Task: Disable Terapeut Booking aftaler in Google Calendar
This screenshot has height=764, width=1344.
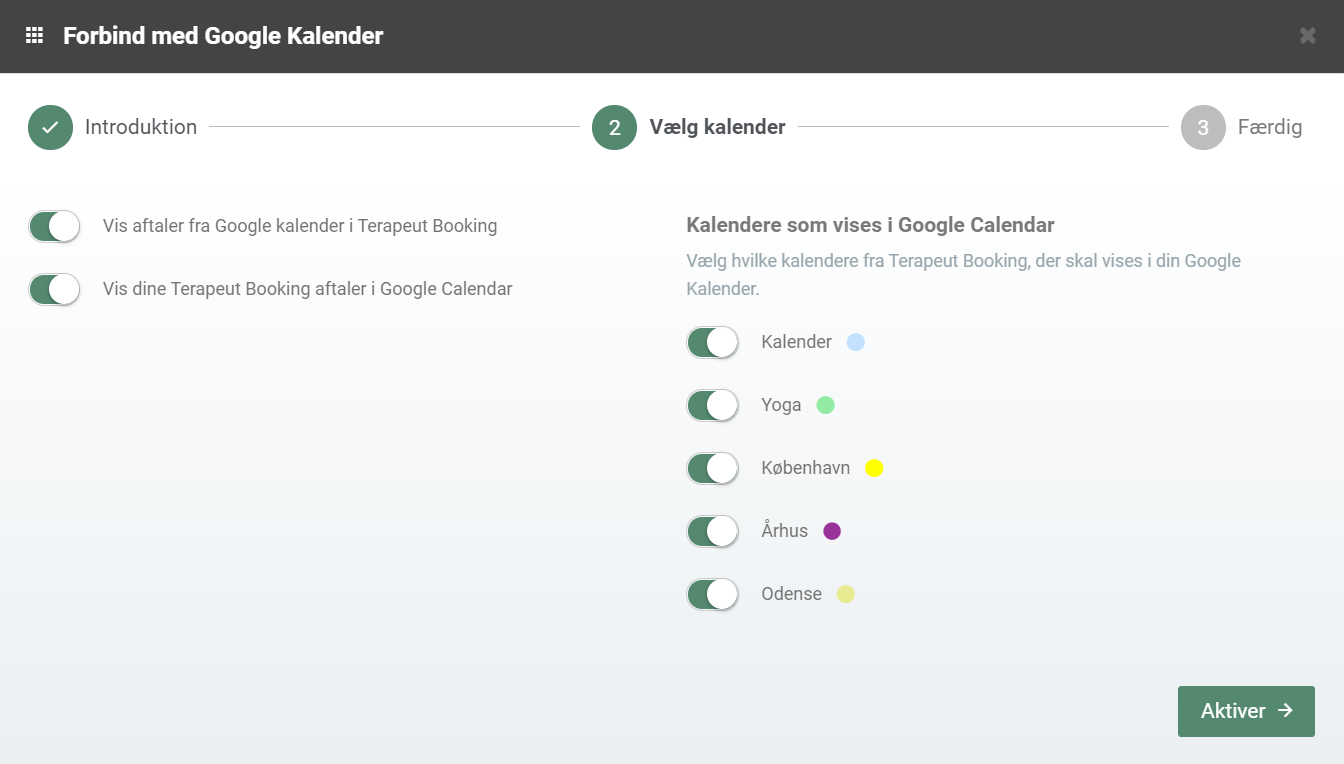Action: point(54,289)
